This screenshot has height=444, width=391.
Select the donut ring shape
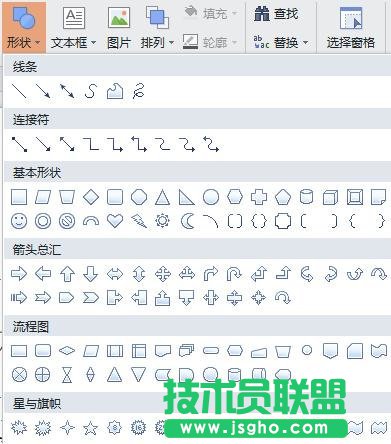[x=43, y=221]
